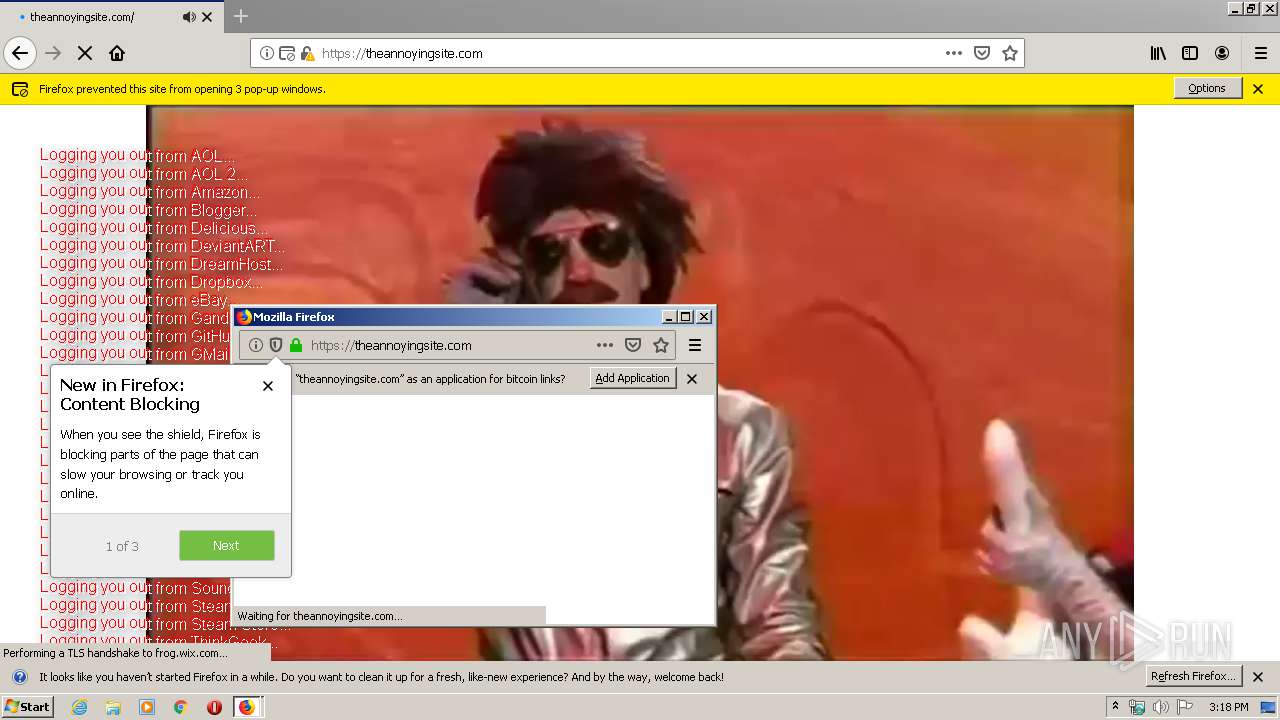This screenshot has height=720, width=1280.
Task: Launch Internet Explorer from taskbar
Action: coord(79,707)
